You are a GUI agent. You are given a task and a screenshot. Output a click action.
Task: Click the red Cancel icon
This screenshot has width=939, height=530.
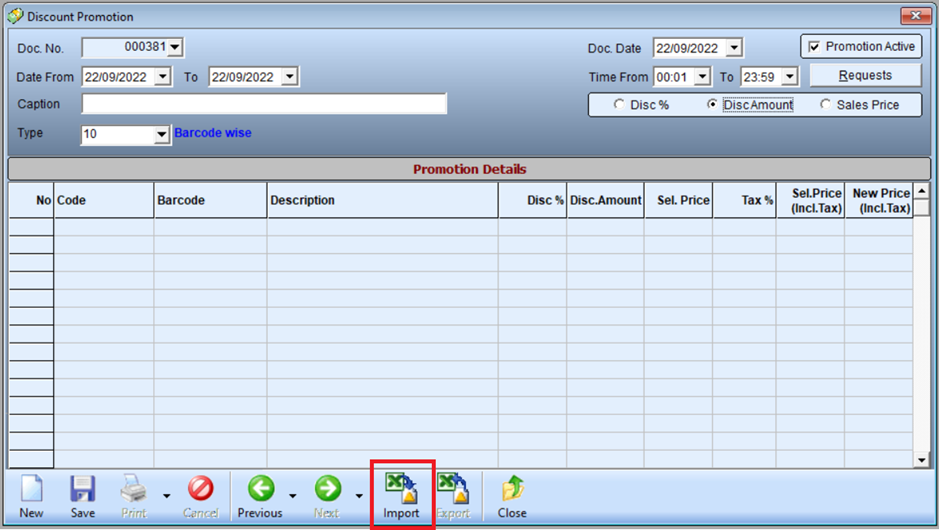click(x=201, y=489)
